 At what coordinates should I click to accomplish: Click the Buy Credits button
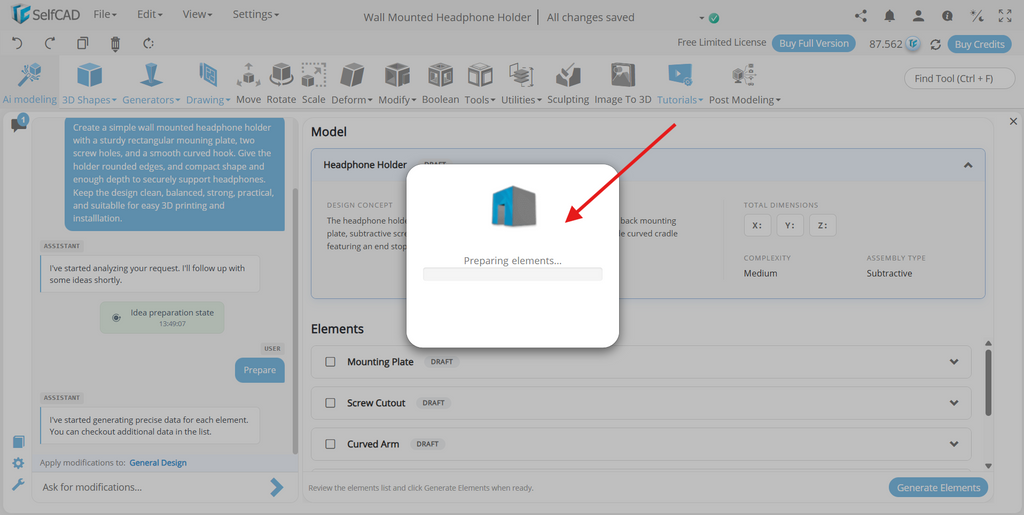(x=980, y=44)
